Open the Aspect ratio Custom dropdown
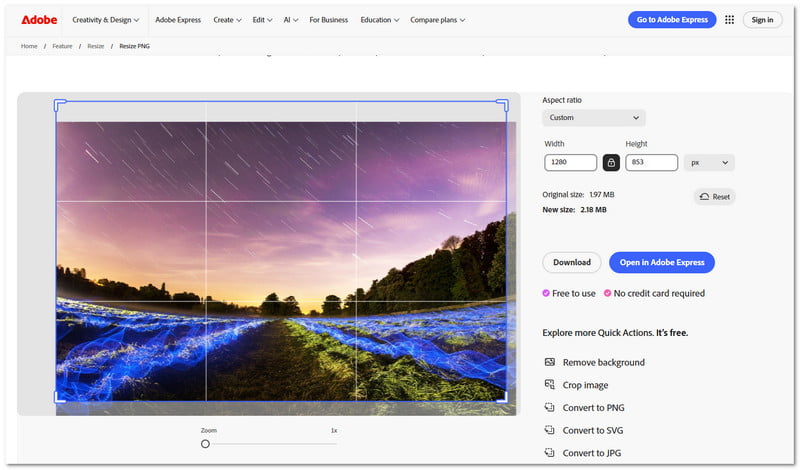 (x=594, y=118)
